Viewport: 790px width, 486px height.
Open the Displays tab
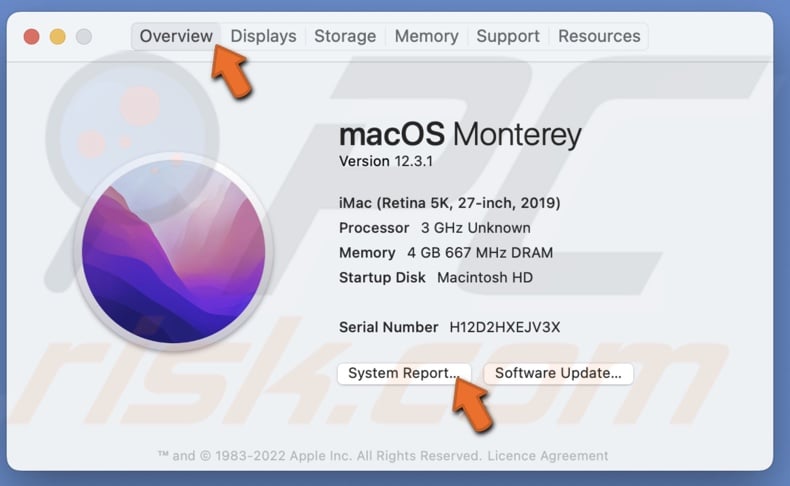(263, 36)
